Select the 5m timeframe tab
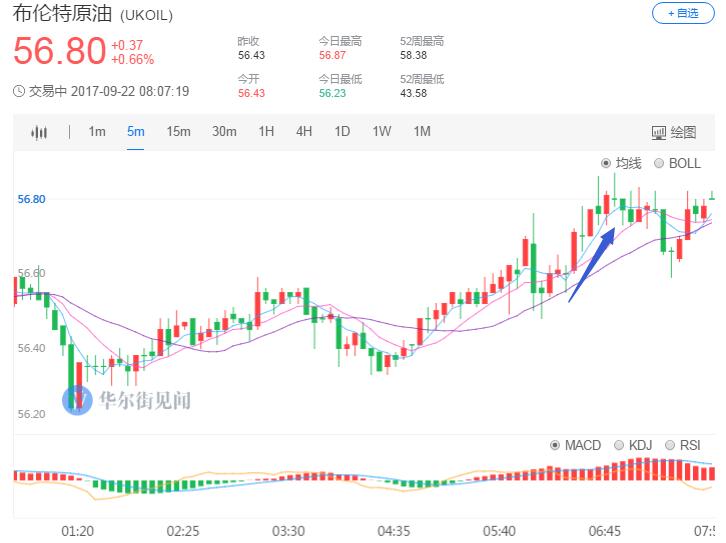This screenshot has height=543, width=726. pyautogui.click(x=136, y=131)
